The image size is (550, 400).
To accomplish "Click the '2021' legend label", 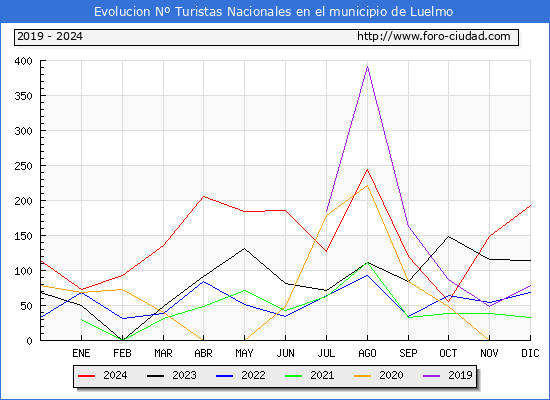I will (322, 375).
